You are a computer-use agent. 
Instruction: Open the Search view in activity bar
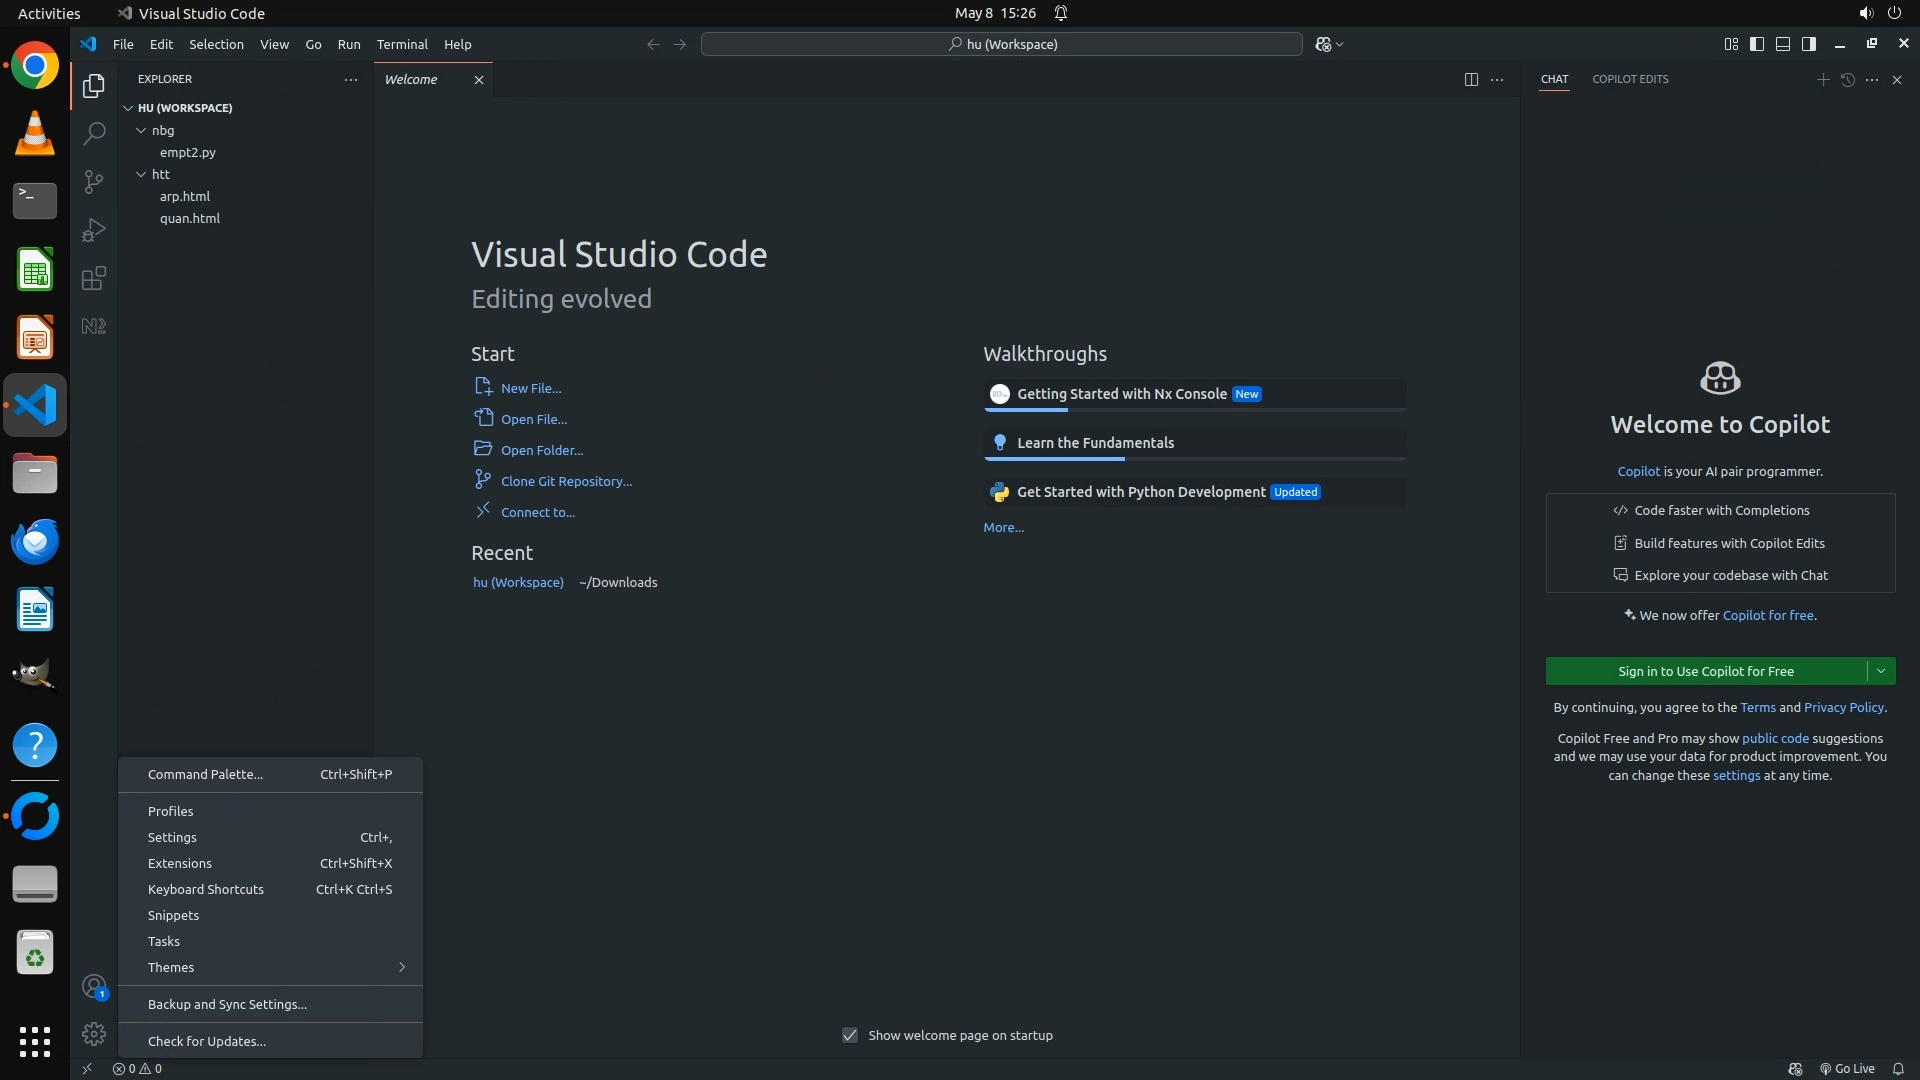click(94, 133)
